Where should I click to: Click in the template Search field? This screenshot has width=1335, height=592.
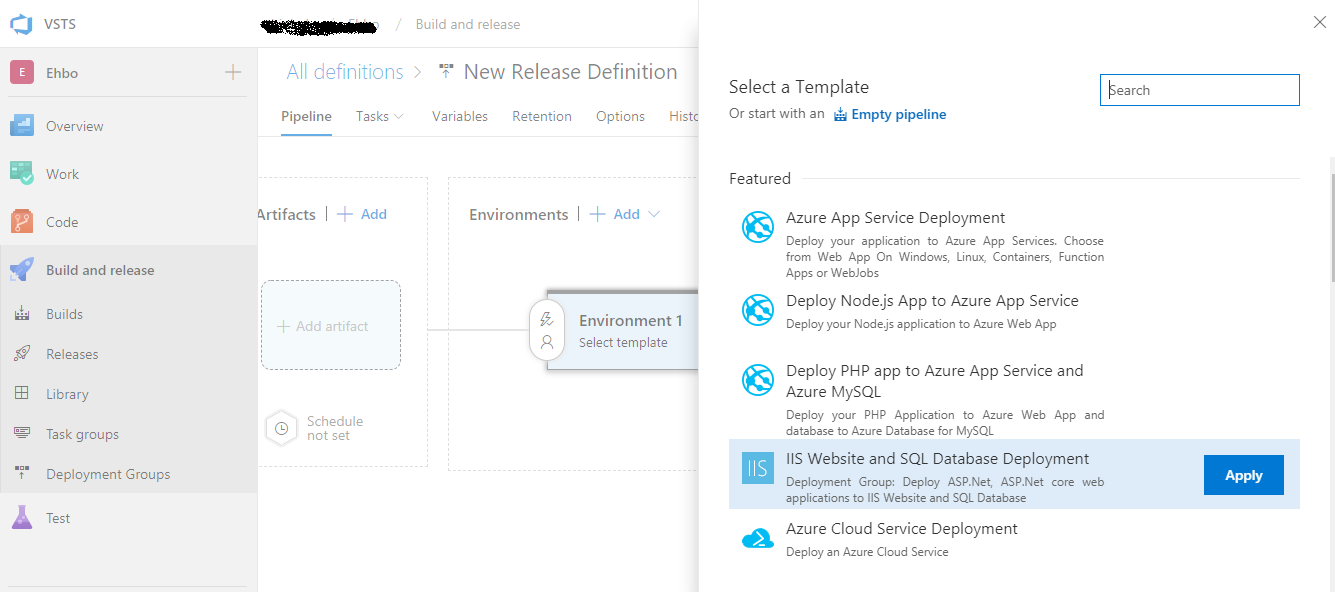click(1200, 90)
